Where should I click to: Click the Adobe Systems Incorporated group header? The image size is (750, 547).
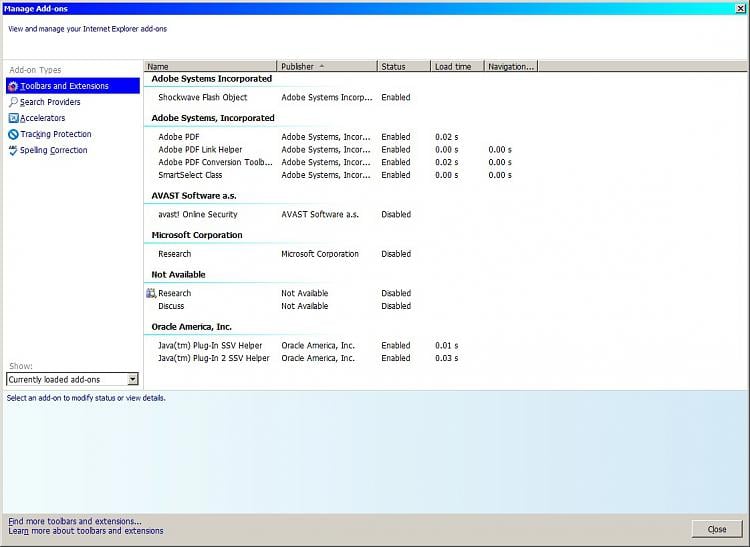(x=211, y=79)
